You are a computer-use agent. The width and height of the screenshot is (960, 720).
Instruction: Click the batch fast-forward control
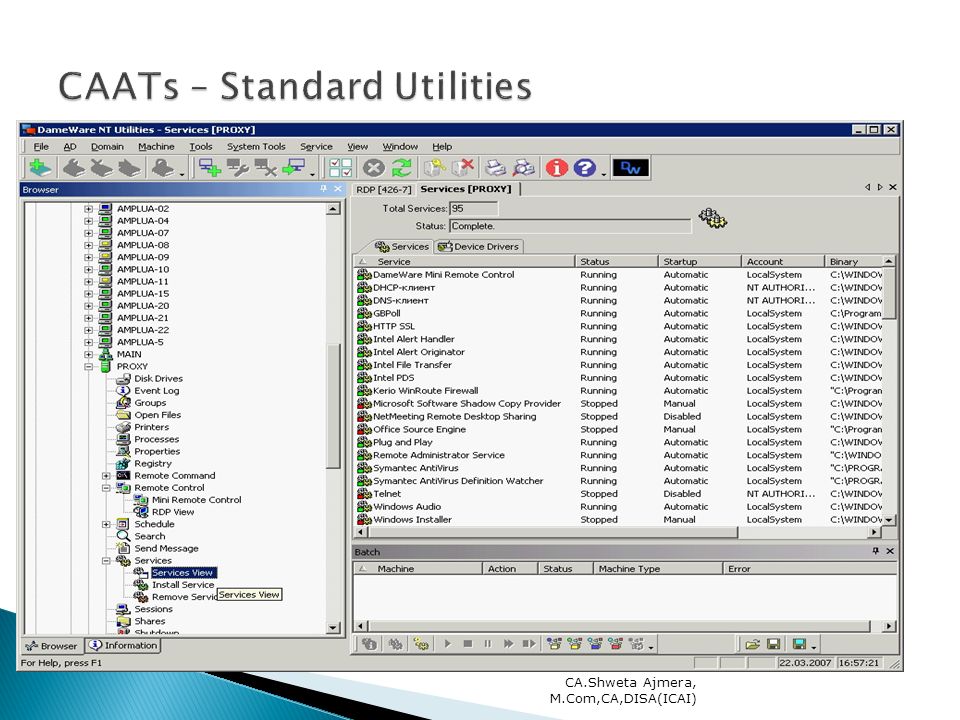508,644
